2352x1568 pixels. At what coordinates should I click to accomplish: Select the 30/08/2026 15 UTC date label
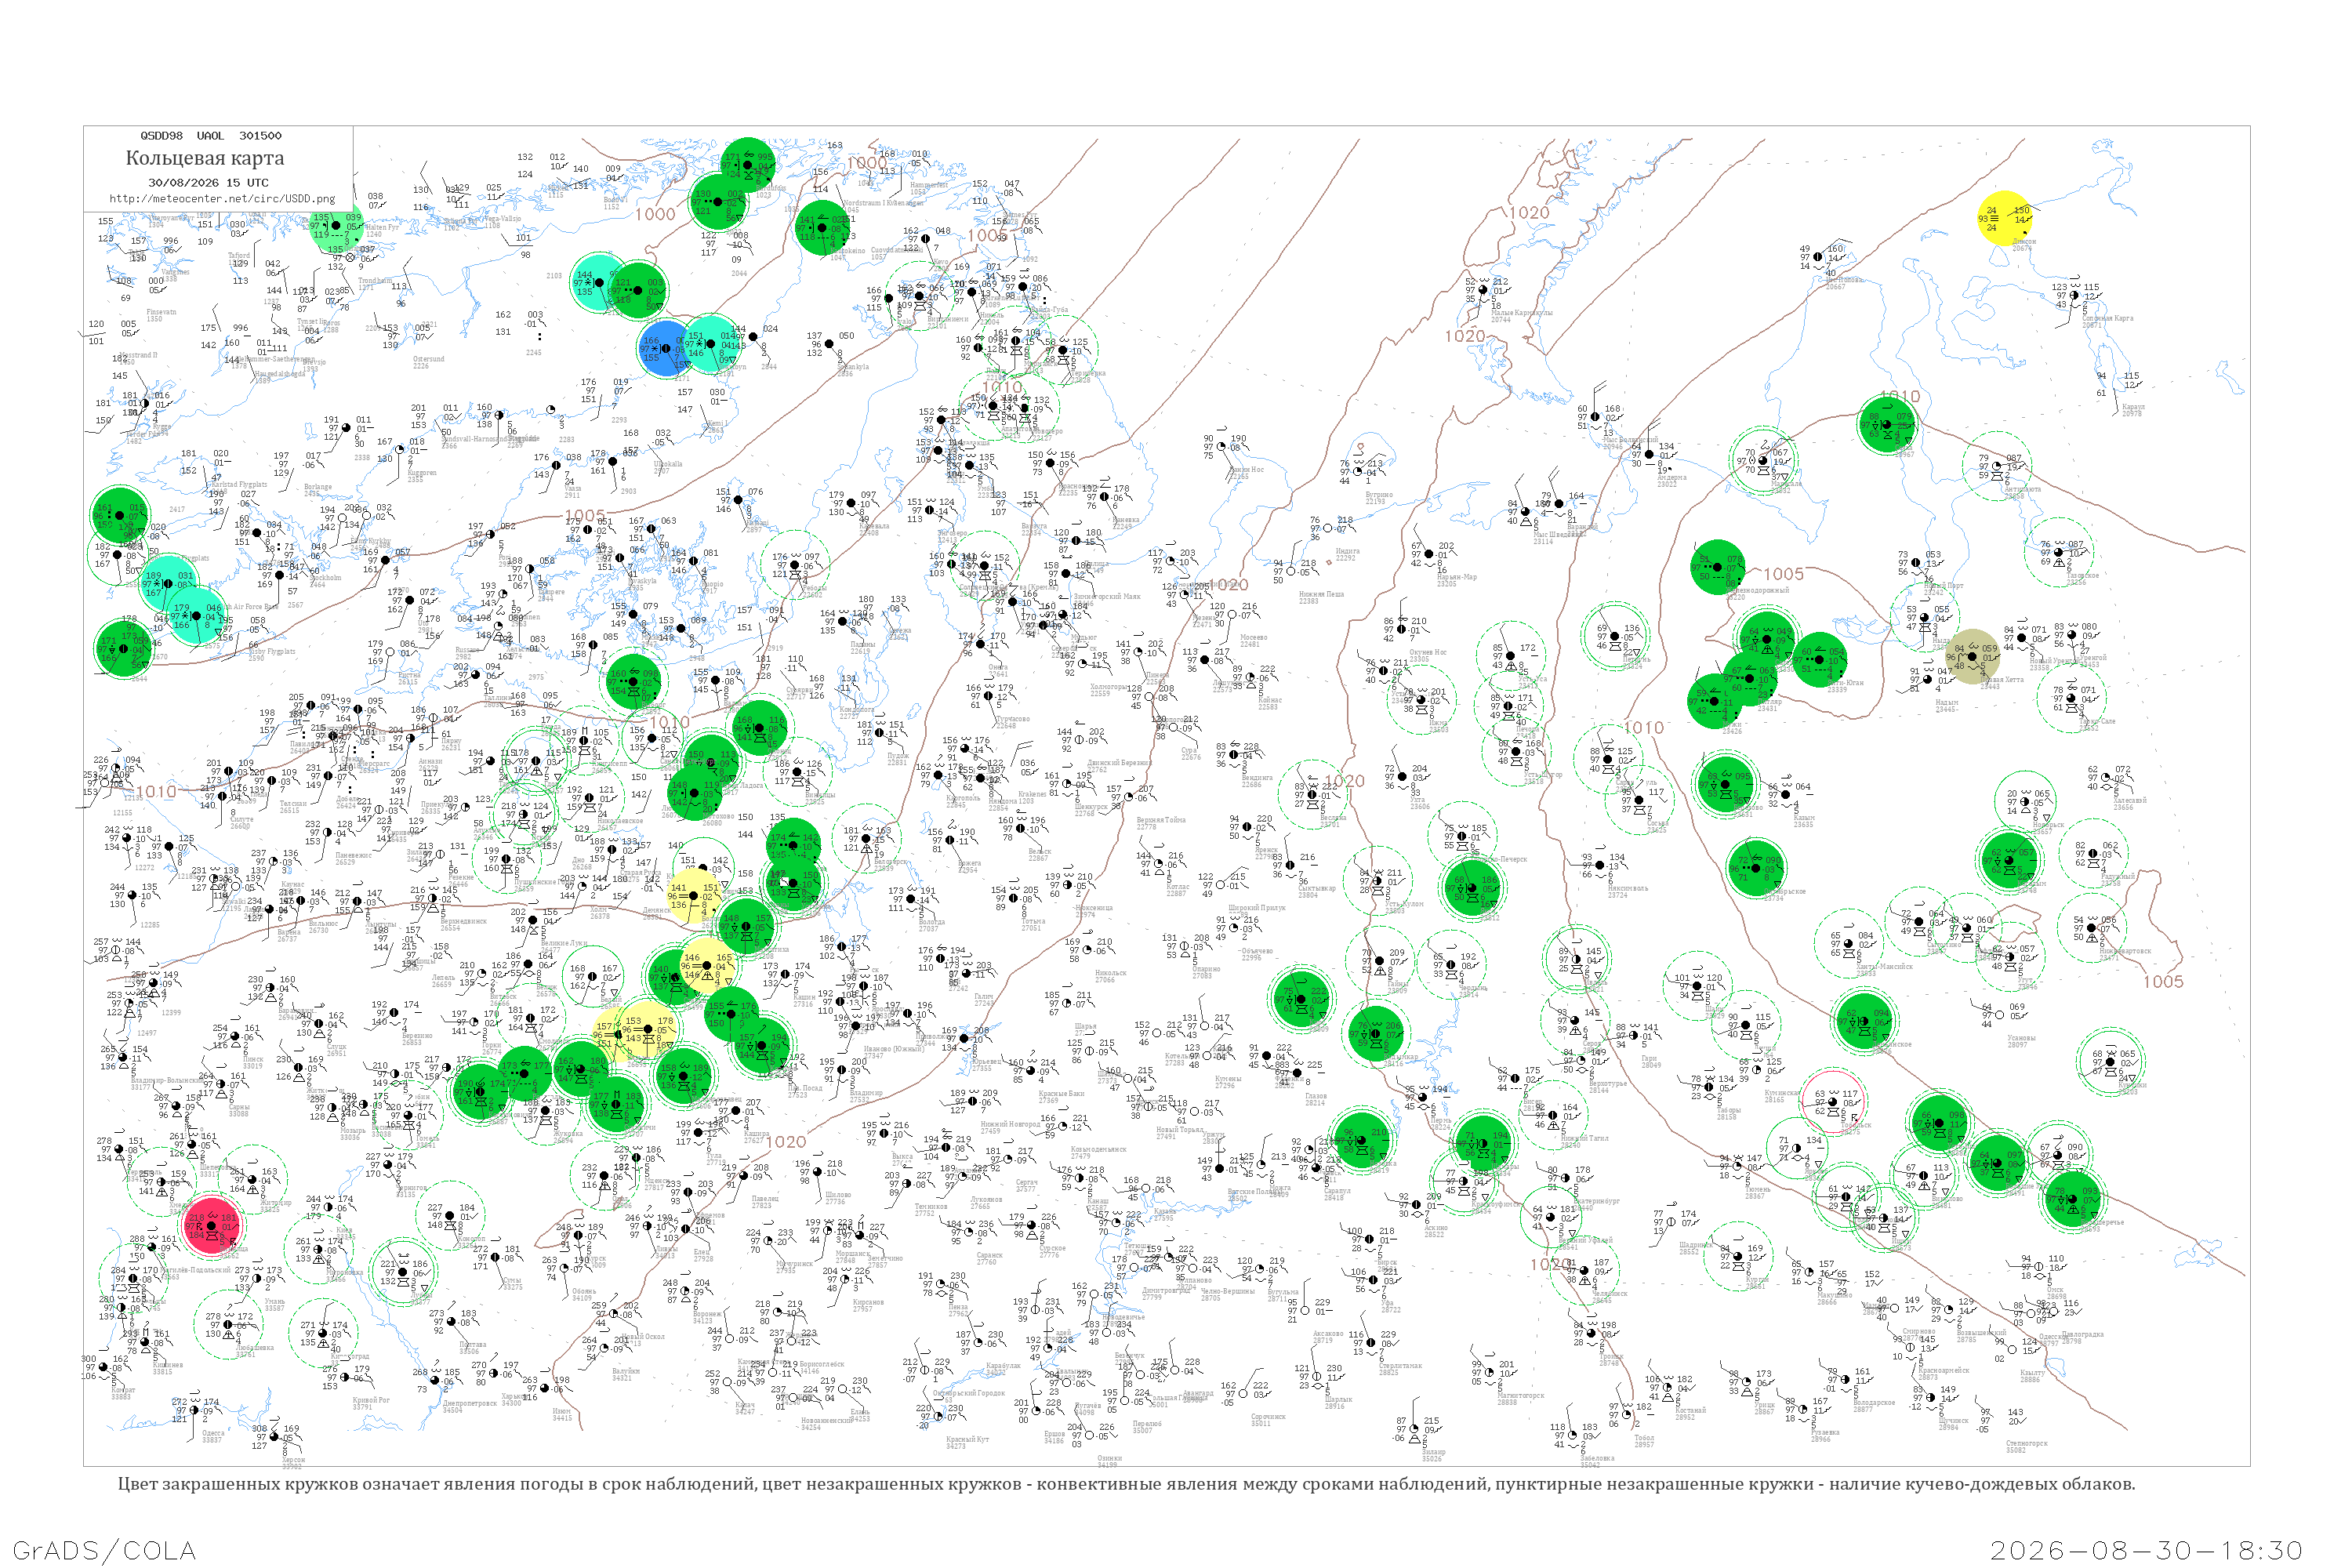point(208,183)
